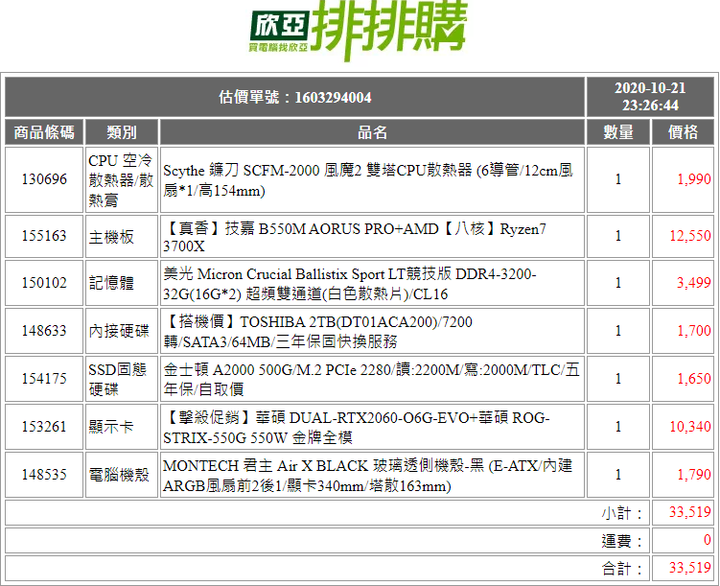Select barcode 154175
This screenshot has height=586, width=720.
pyautogui.click(x=44, y=378)
